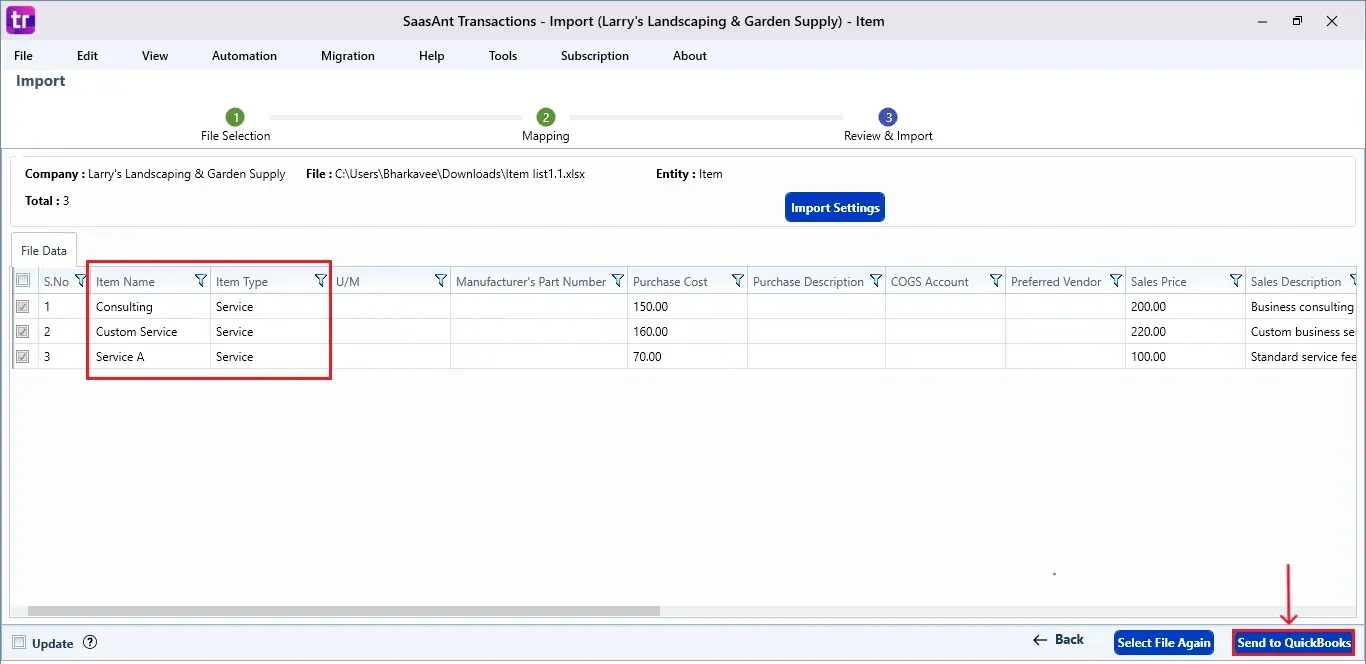The height and width of the screenshot is (664, 1366).
Task: Click the Item Type column filter icon
Action: coord(320,281)
